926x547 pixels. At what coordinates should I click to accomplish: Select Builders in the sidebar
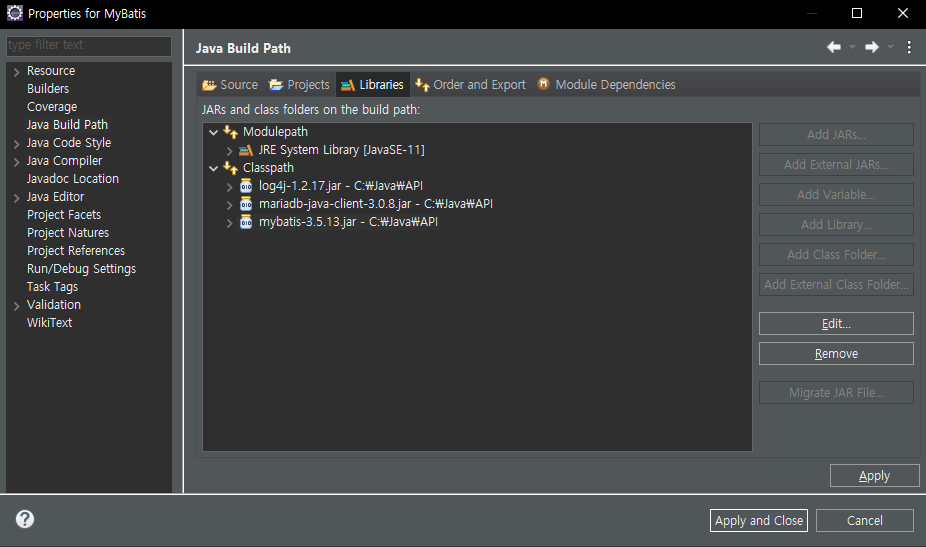[48, 89]
